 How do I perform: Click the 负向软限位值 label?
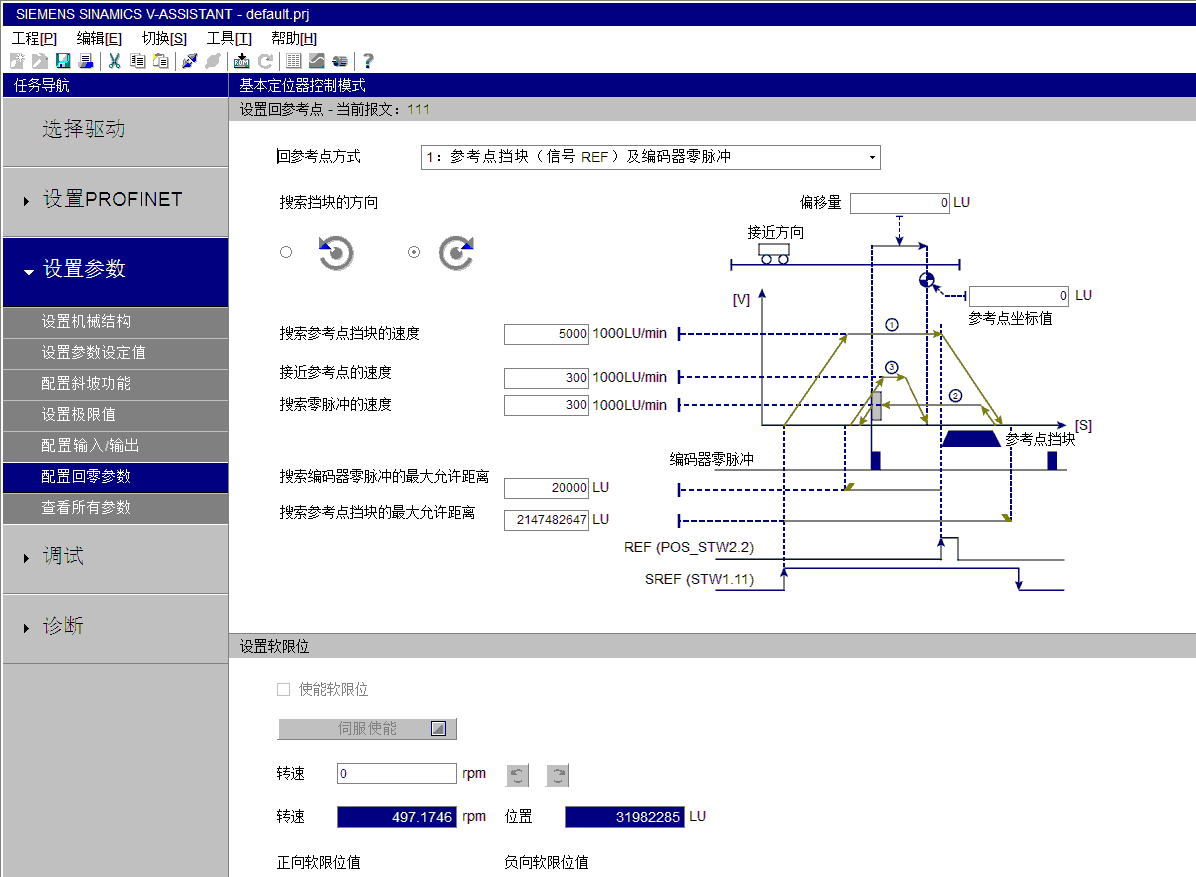546,863
